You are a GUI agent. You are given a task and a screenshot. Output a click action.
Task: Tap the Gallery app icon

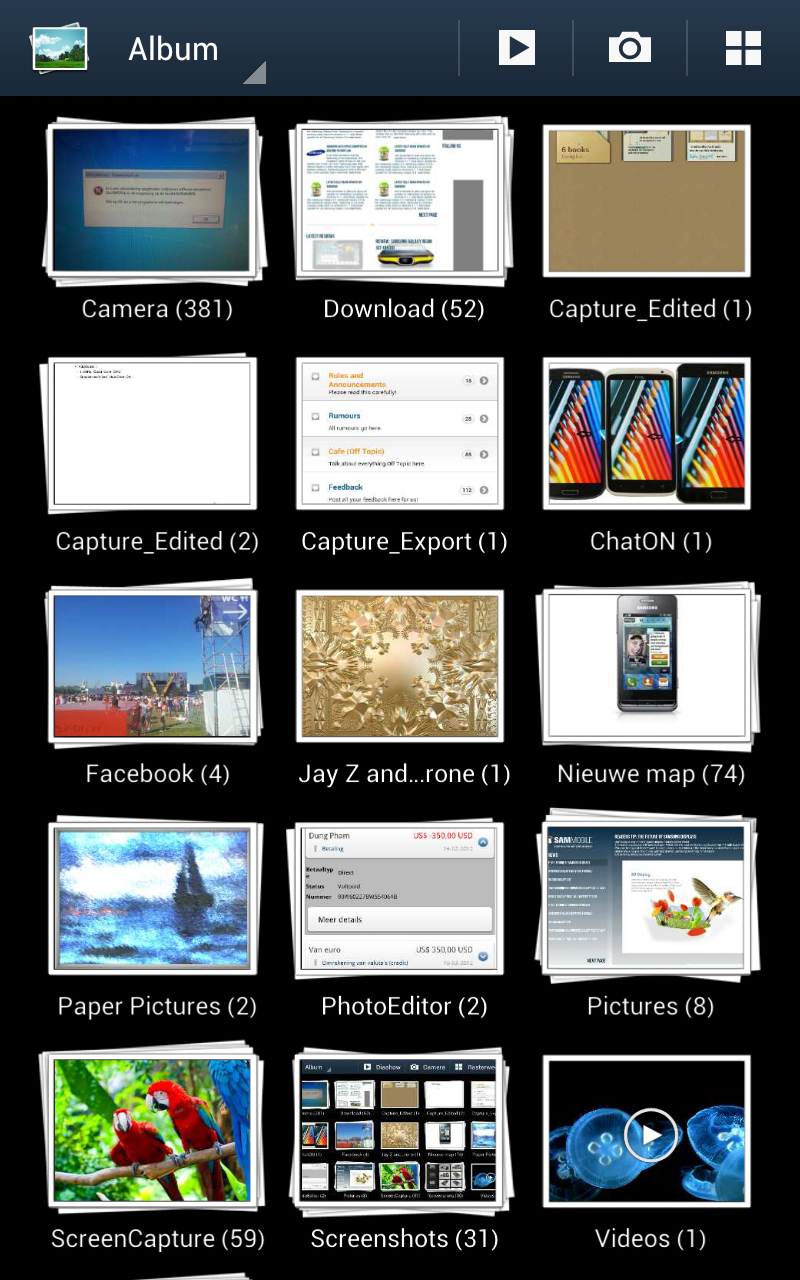point(59,48)
